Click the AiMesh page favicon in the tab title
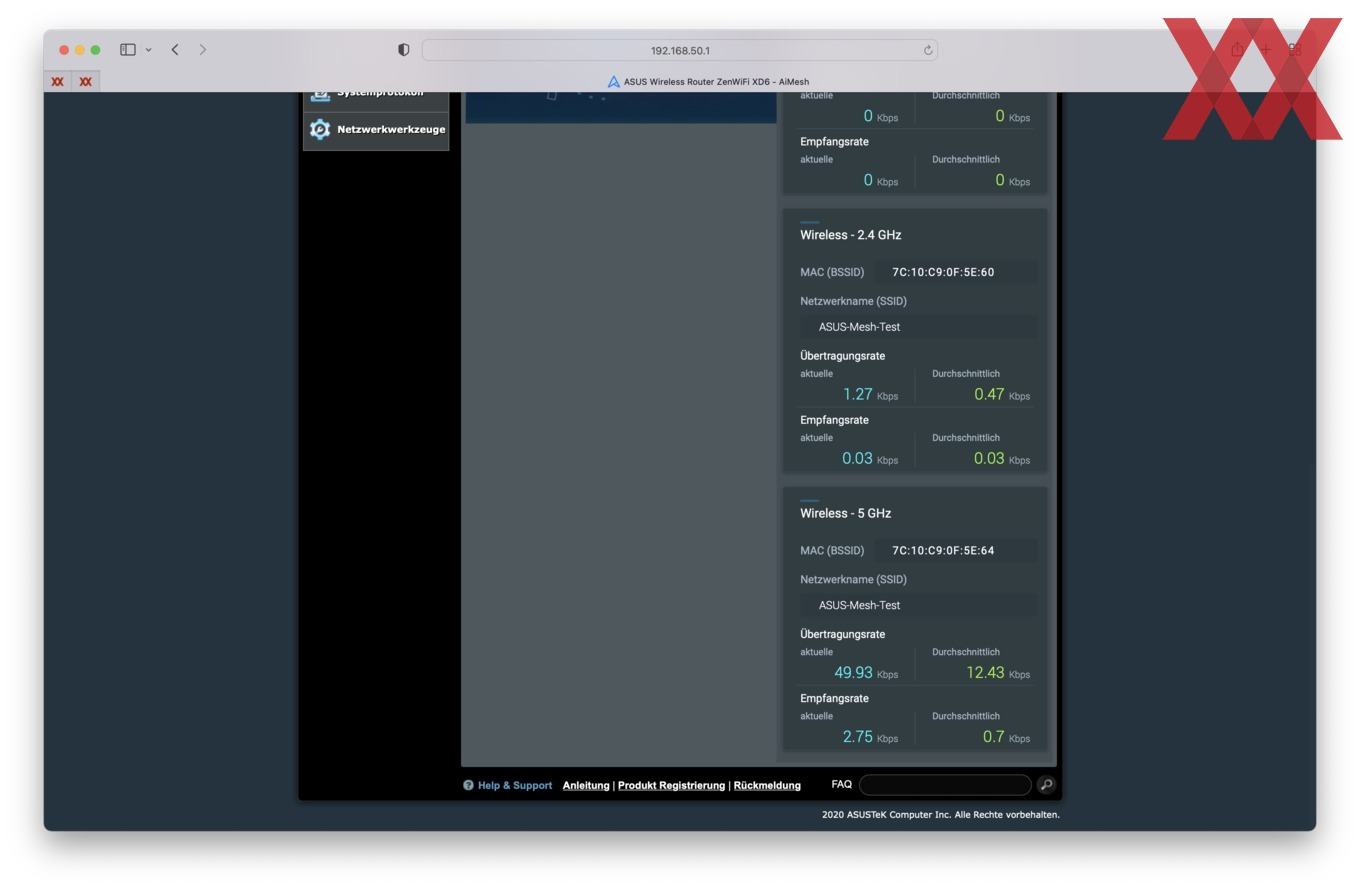The height and width of the screenshot is (889, 1360). pyautogui.click(x=614, y=82)
